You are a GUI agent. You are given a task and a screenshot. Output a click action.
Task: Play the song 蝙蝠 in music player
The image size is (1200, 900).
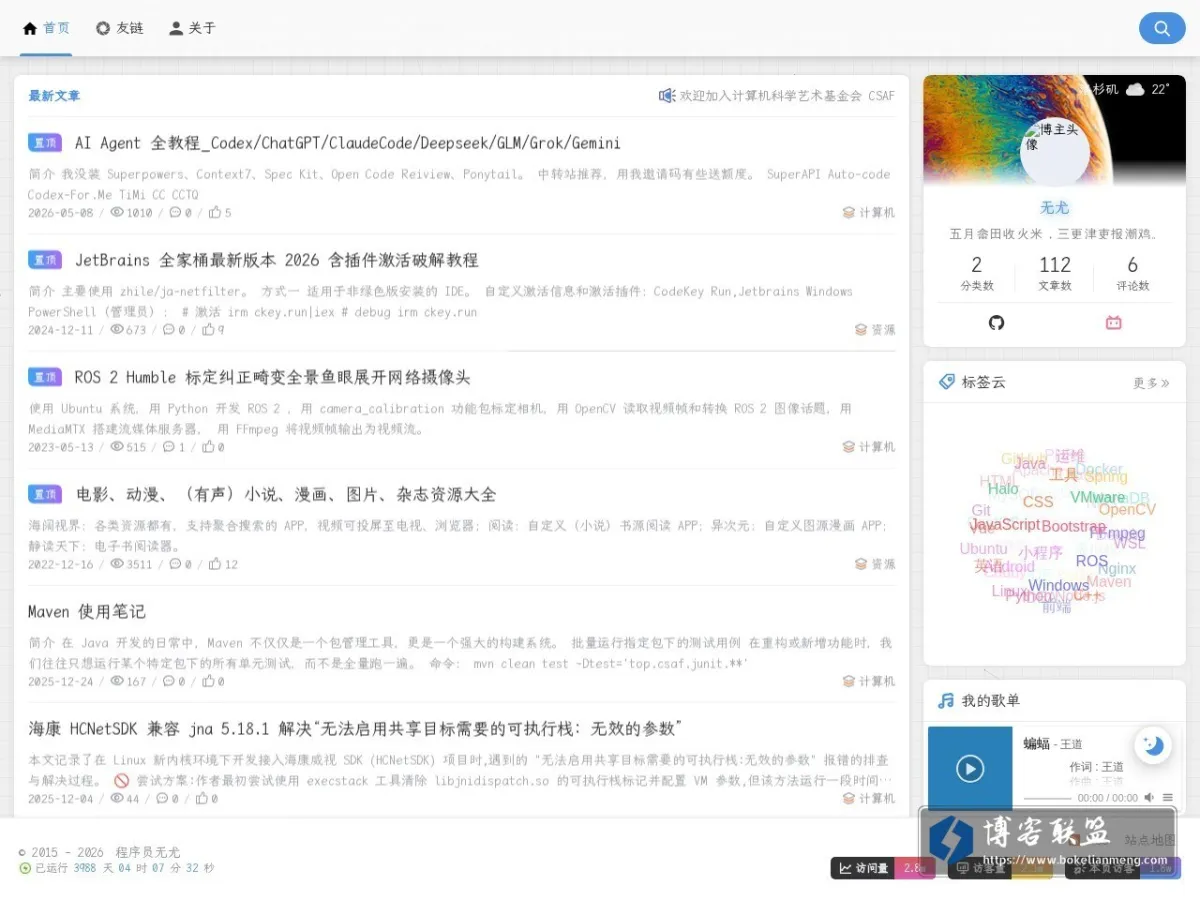(x=970, y=768)
